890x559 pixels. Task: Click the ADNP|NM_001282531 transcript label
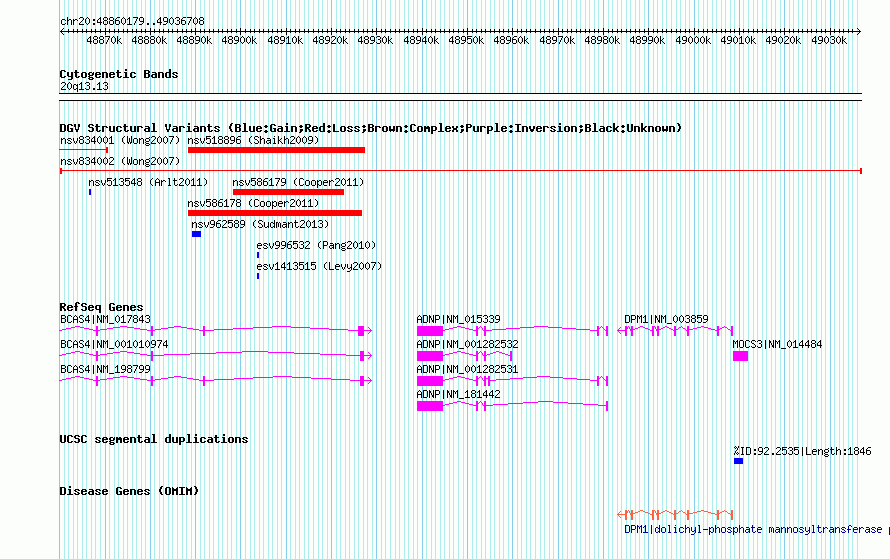[467, 369]
